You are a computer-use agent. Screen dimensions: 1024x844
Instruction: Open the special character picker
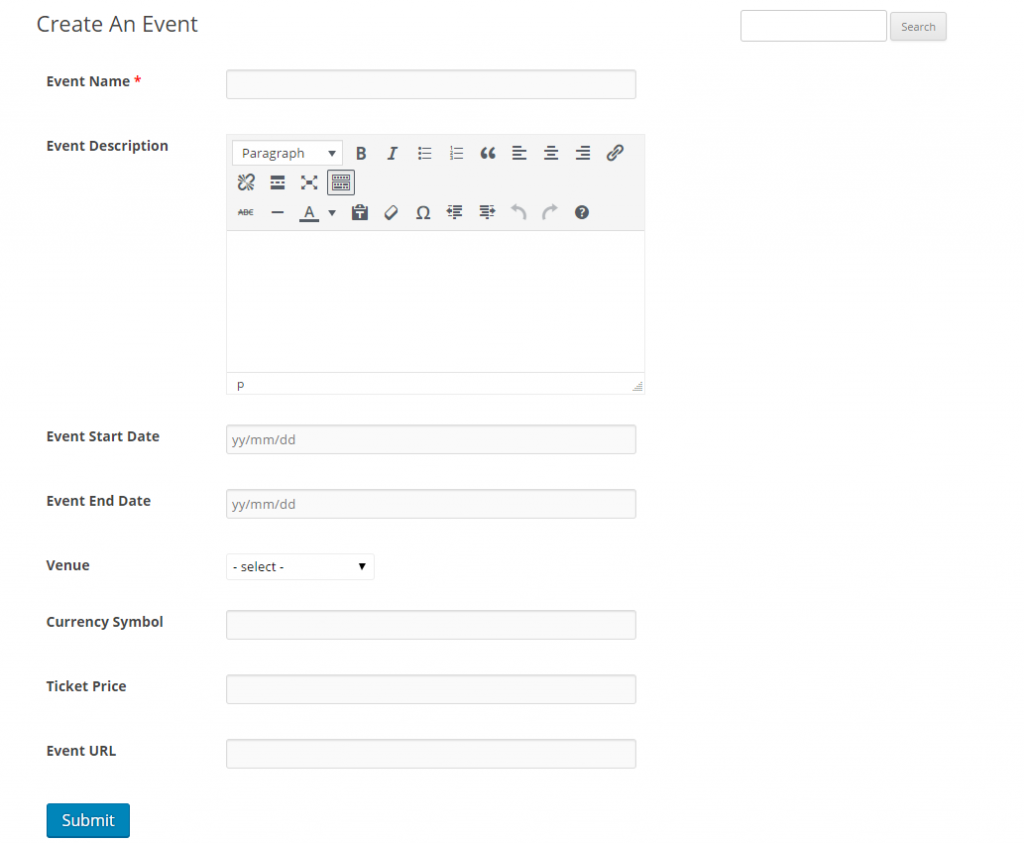(x=423, y=212)
